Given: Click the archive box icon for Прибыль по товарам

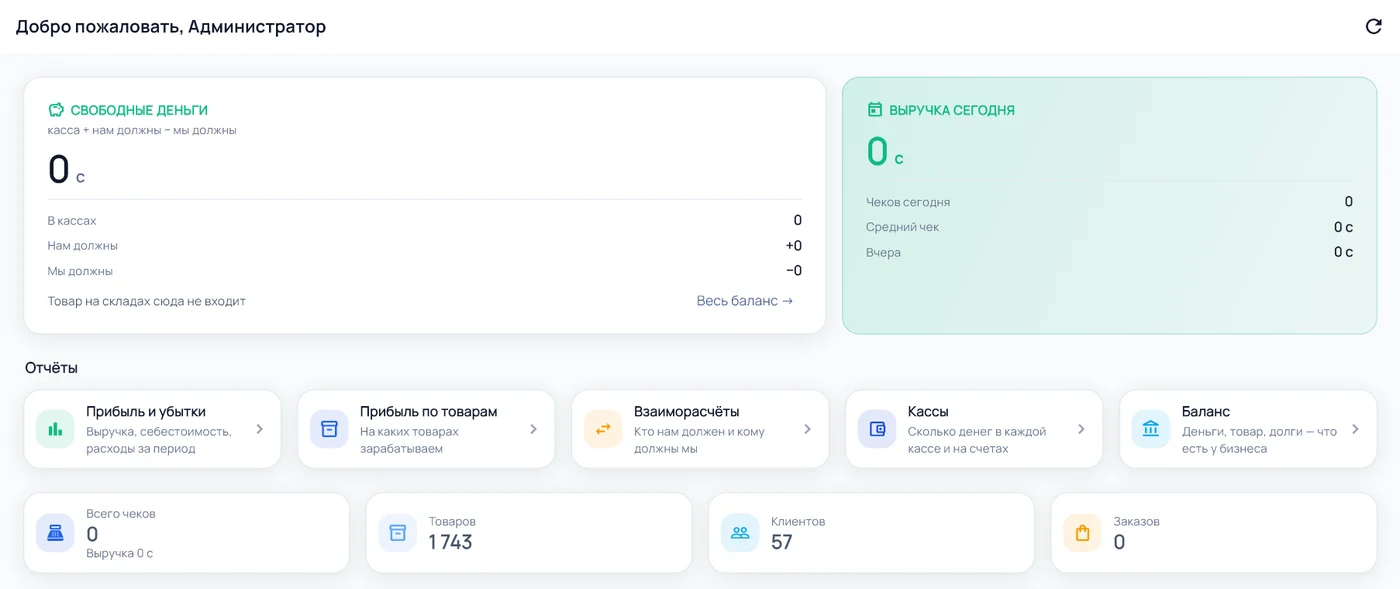Looking at the screenshot, I should [329, 429].
